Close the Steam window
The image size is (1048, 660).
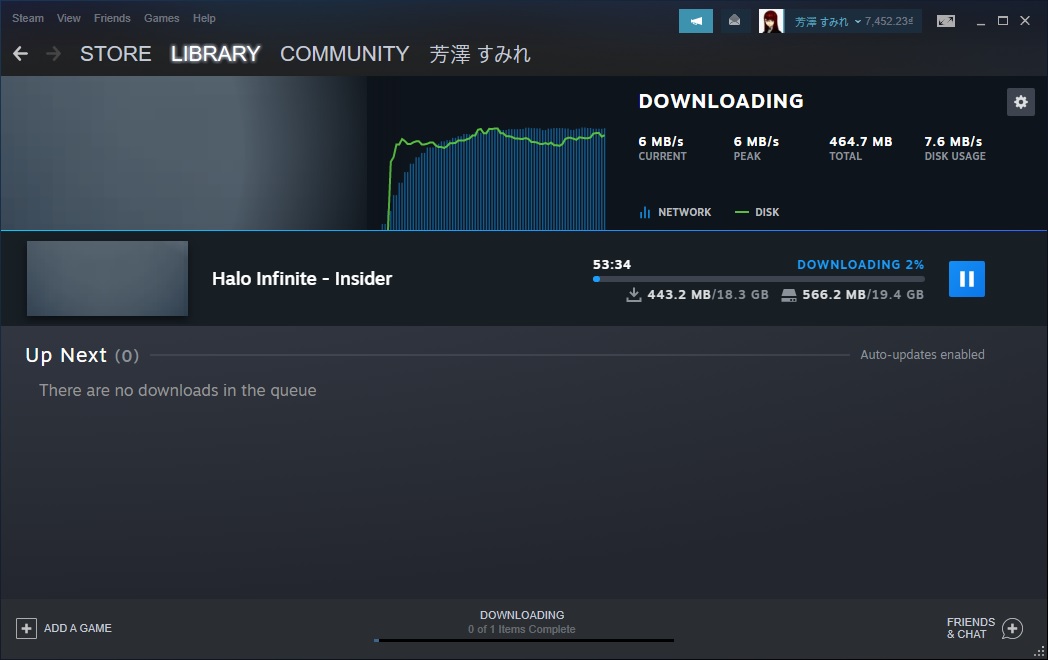click(1025, 21)
